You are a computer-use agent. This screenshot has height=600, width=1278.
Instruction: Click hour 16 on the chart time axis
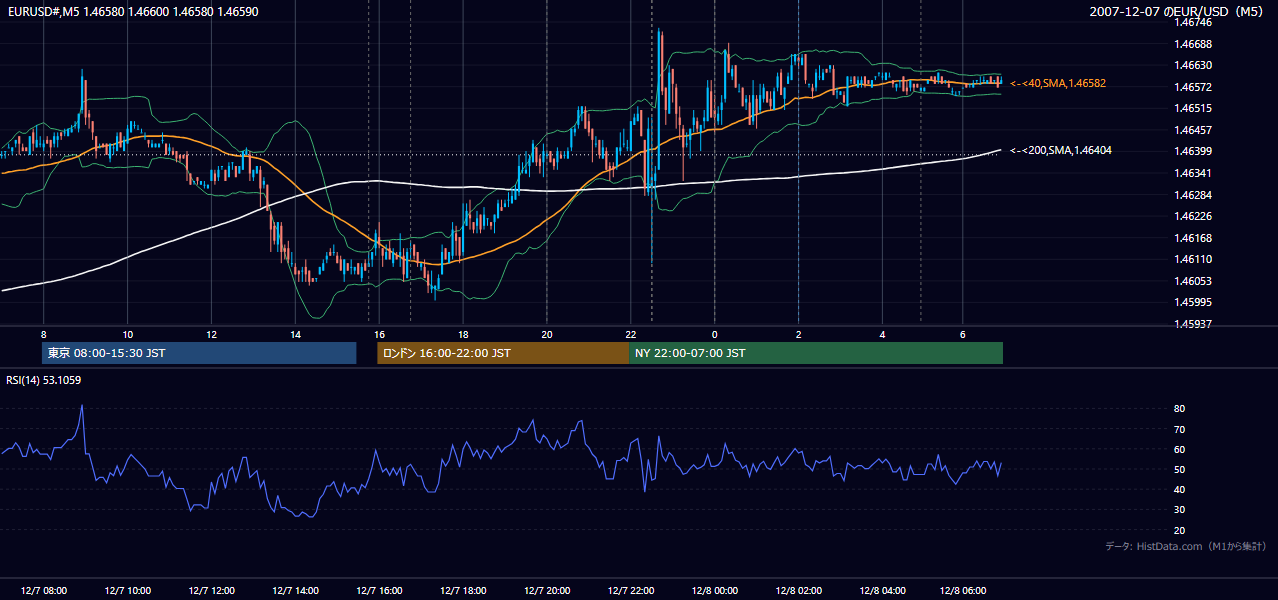click(379, 334)
